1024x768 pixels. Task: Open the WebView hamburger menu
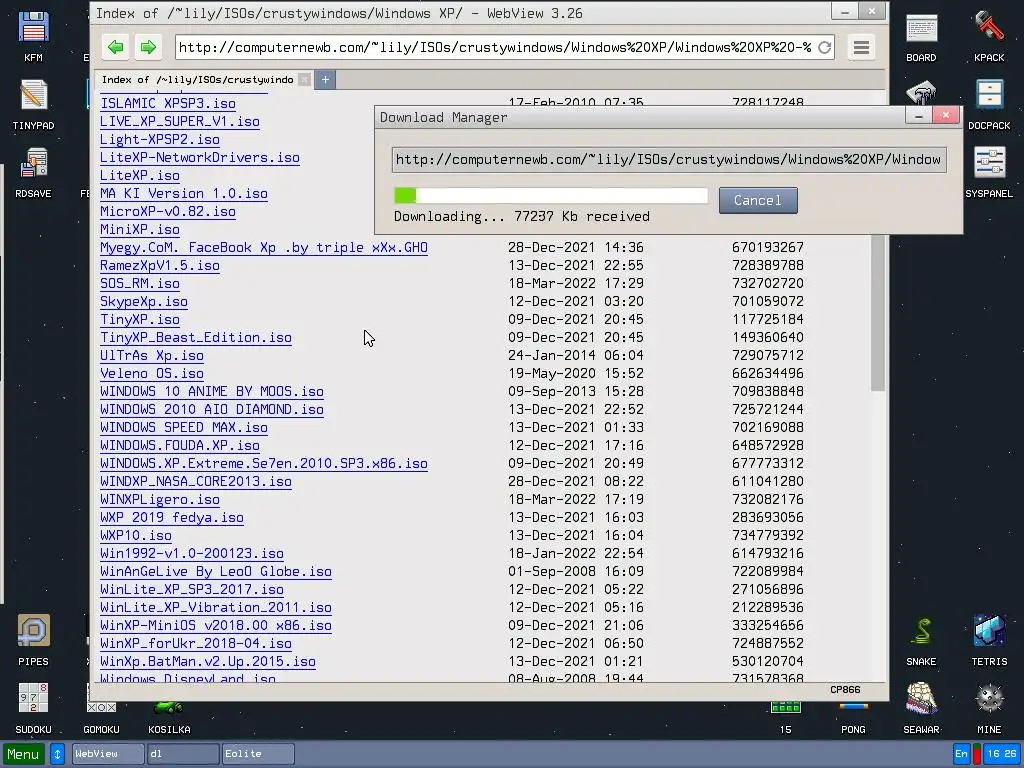tap(861, 47)
